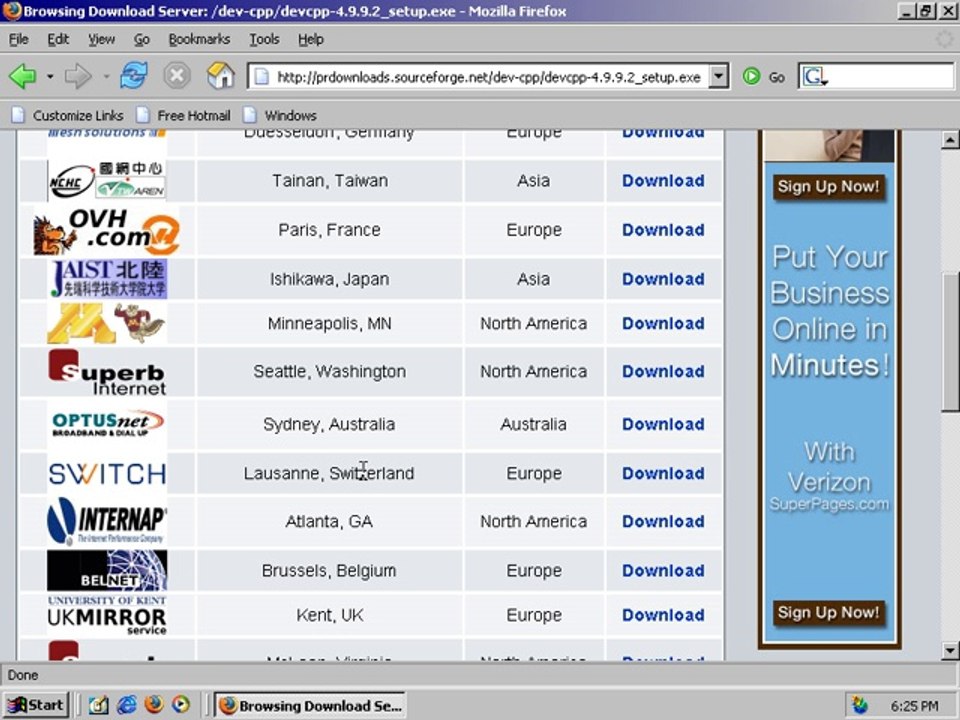This screenshot has height=720, width=960.
Task: Click the green Go button icon
Action: (751, 77)
